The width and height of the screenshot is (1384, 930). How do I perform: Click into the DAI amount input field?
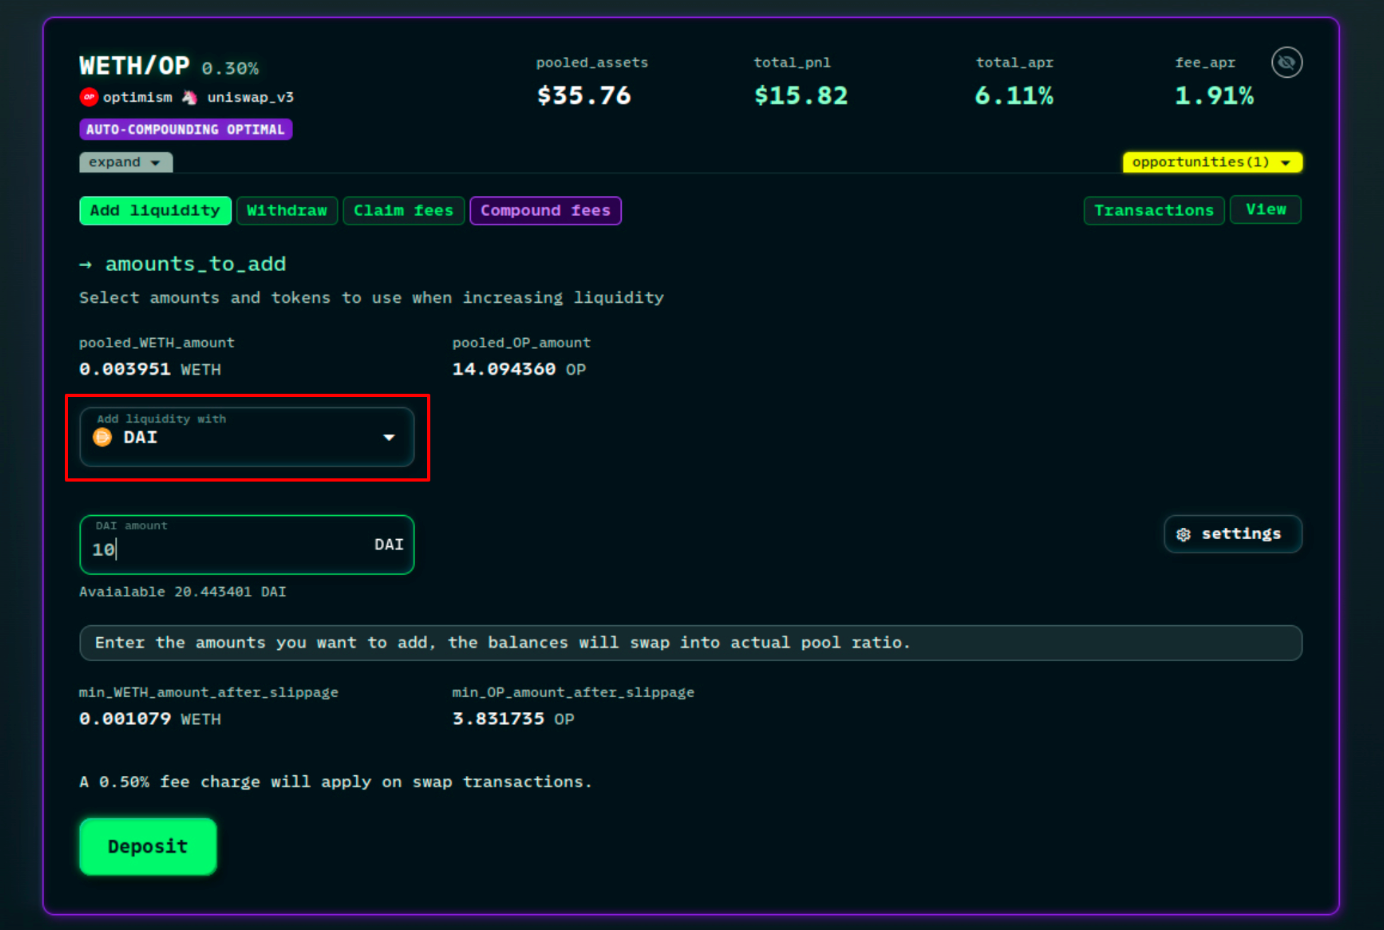click(230, 549)
